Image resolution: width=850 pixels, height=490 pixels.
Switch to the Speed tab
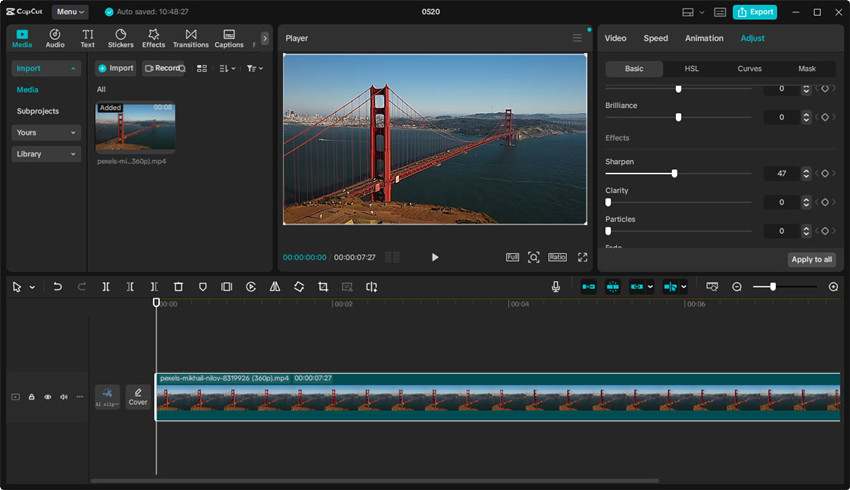coord(655,38)
